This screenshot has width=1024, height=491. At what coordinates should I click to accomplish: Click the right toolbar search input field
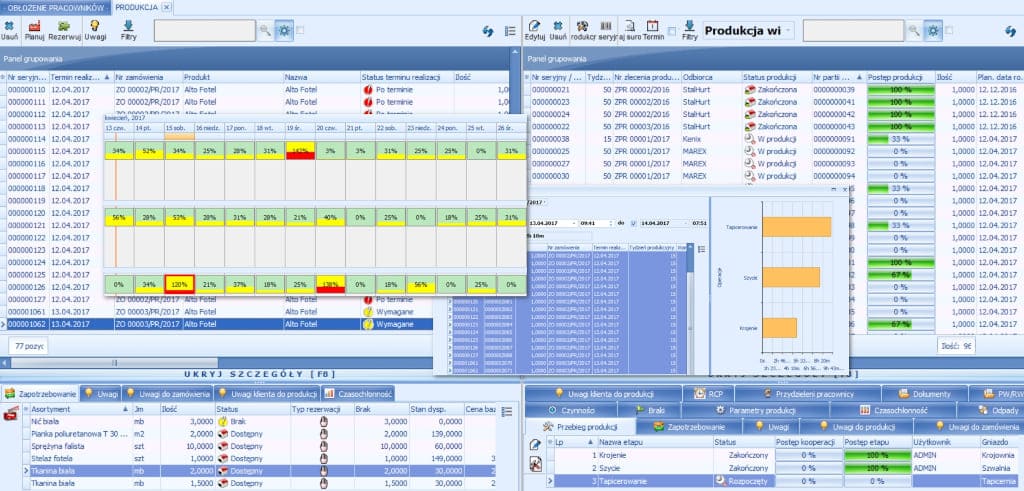[x=854, y=30]
